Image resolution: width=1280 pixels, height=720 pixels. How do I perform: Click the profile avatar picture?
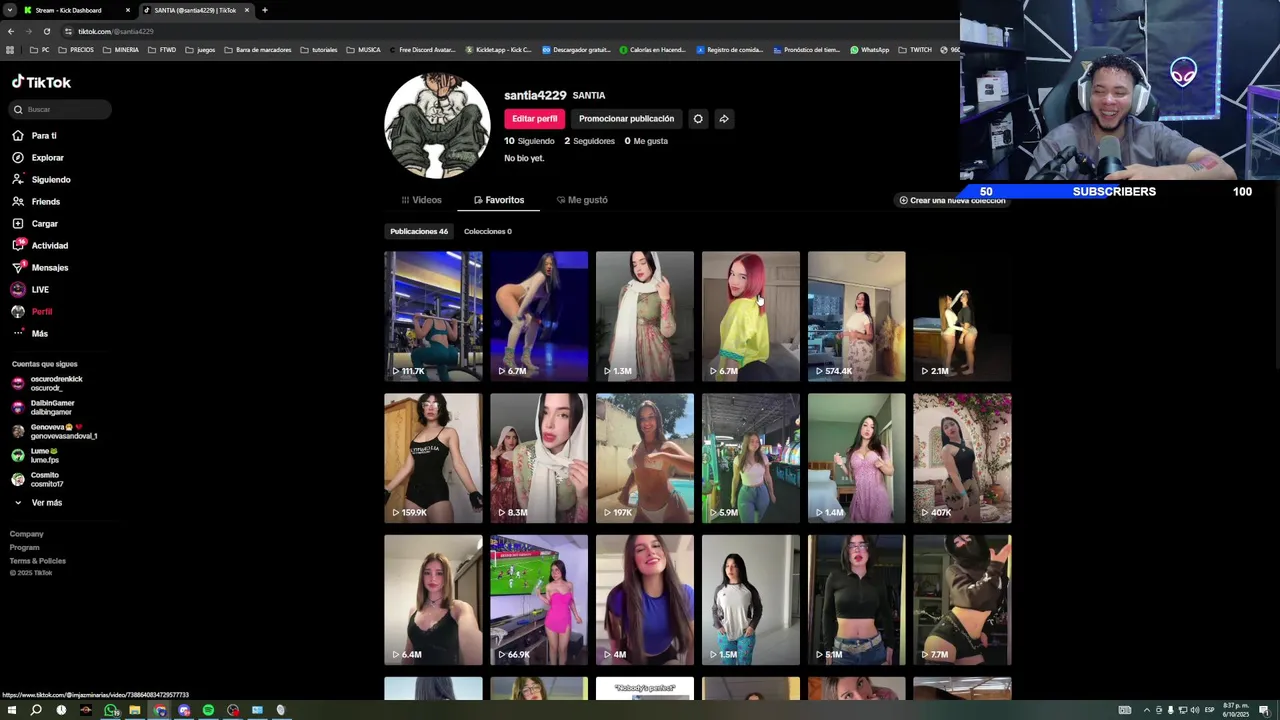(437, 125)
